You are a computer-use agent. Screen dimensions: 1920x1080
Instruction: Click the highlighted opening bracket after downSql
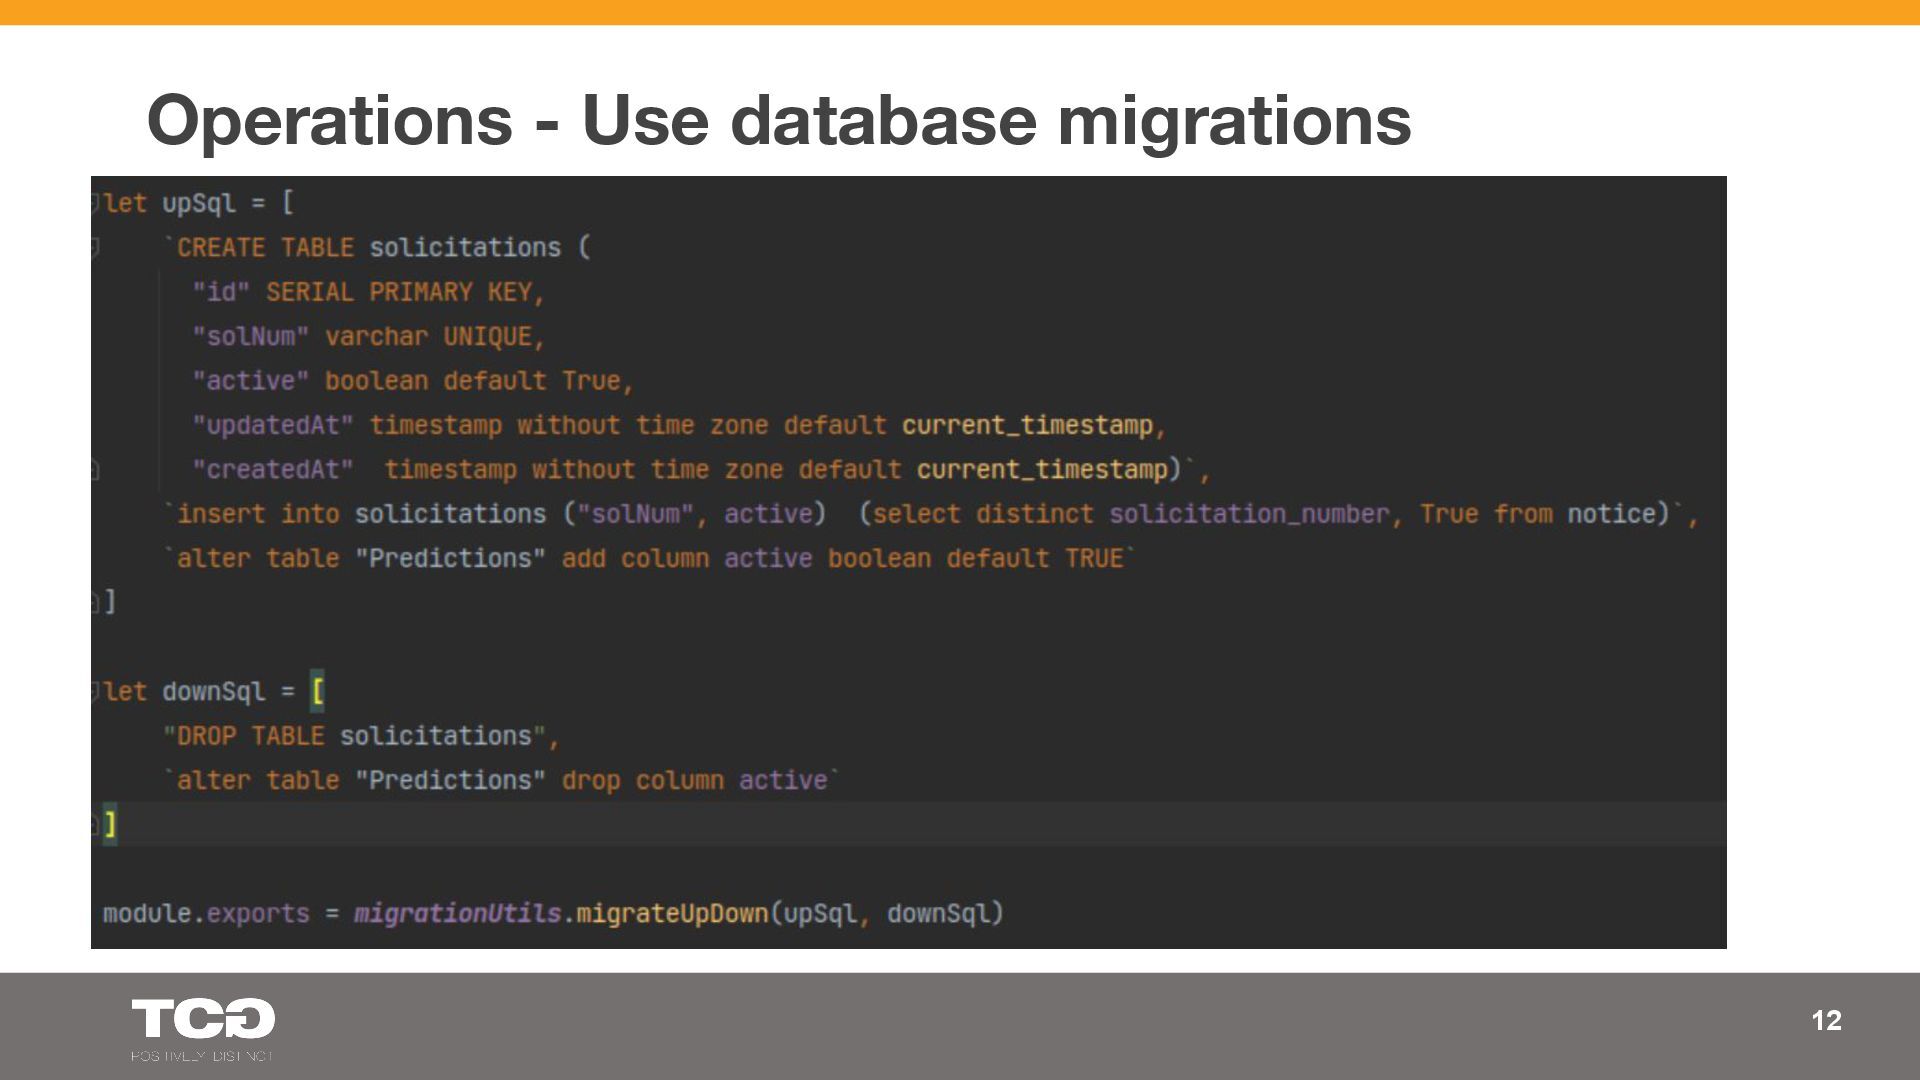[317, 691]
